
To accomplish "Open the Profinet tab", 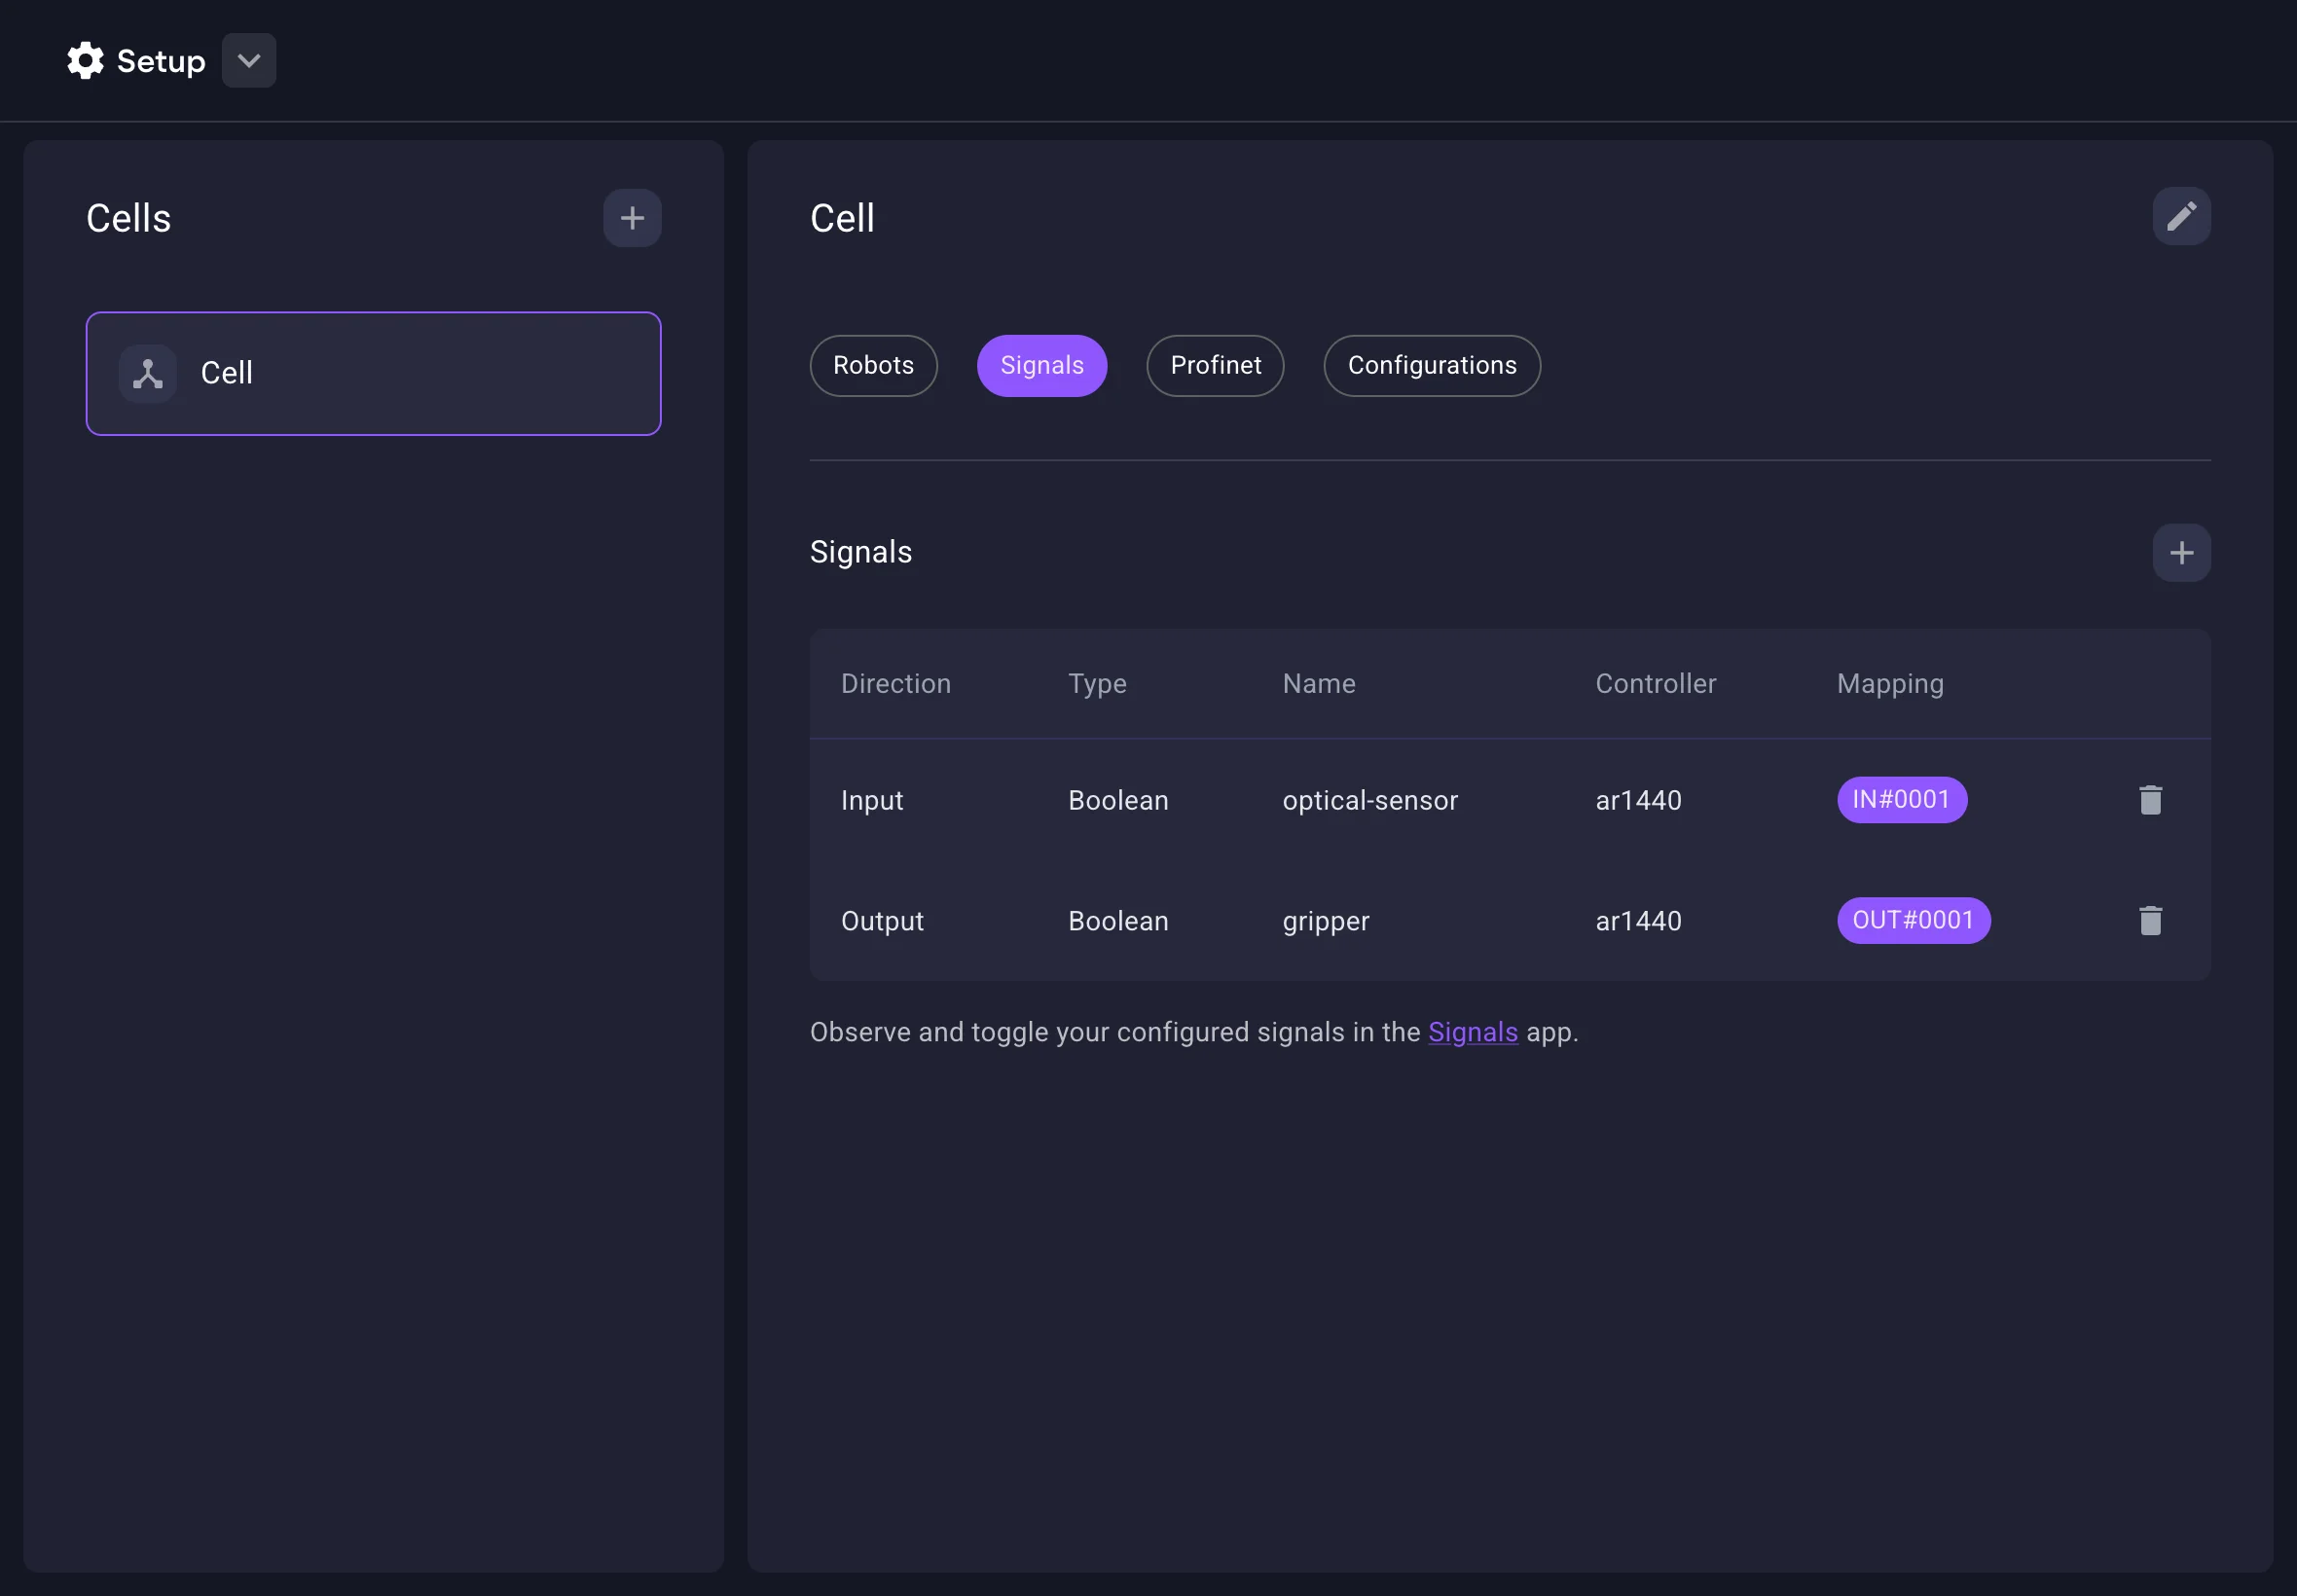I will [x=1214, y=366].
